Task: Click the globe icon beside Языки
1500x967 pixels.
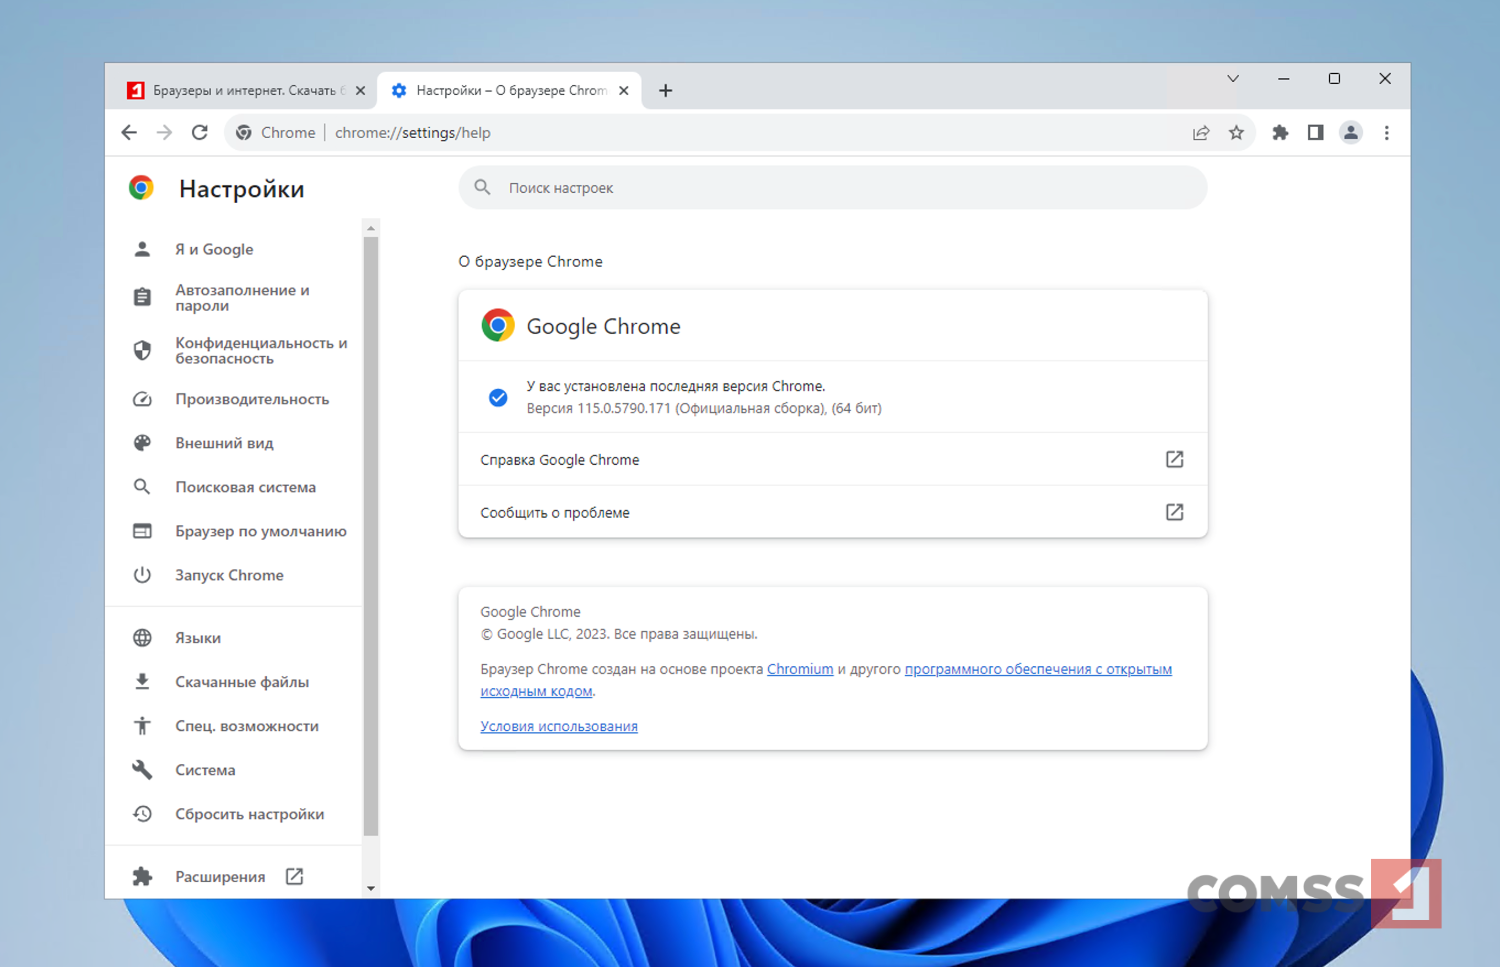Action: click(x=142, y=637)
